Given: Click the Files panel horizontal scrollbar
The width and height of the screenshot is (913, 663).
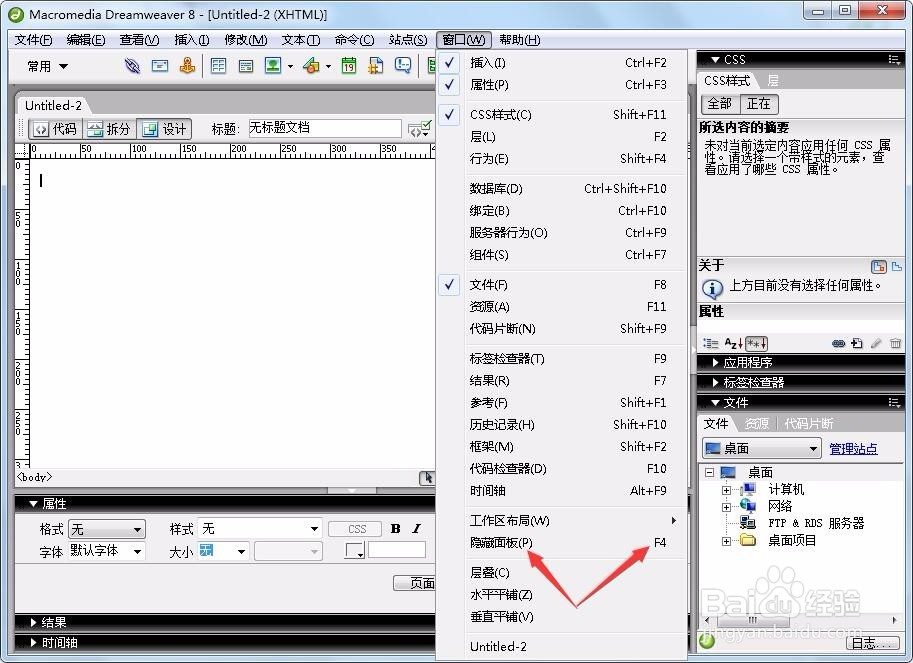Looking at the screenshot, I should (800, 621).
